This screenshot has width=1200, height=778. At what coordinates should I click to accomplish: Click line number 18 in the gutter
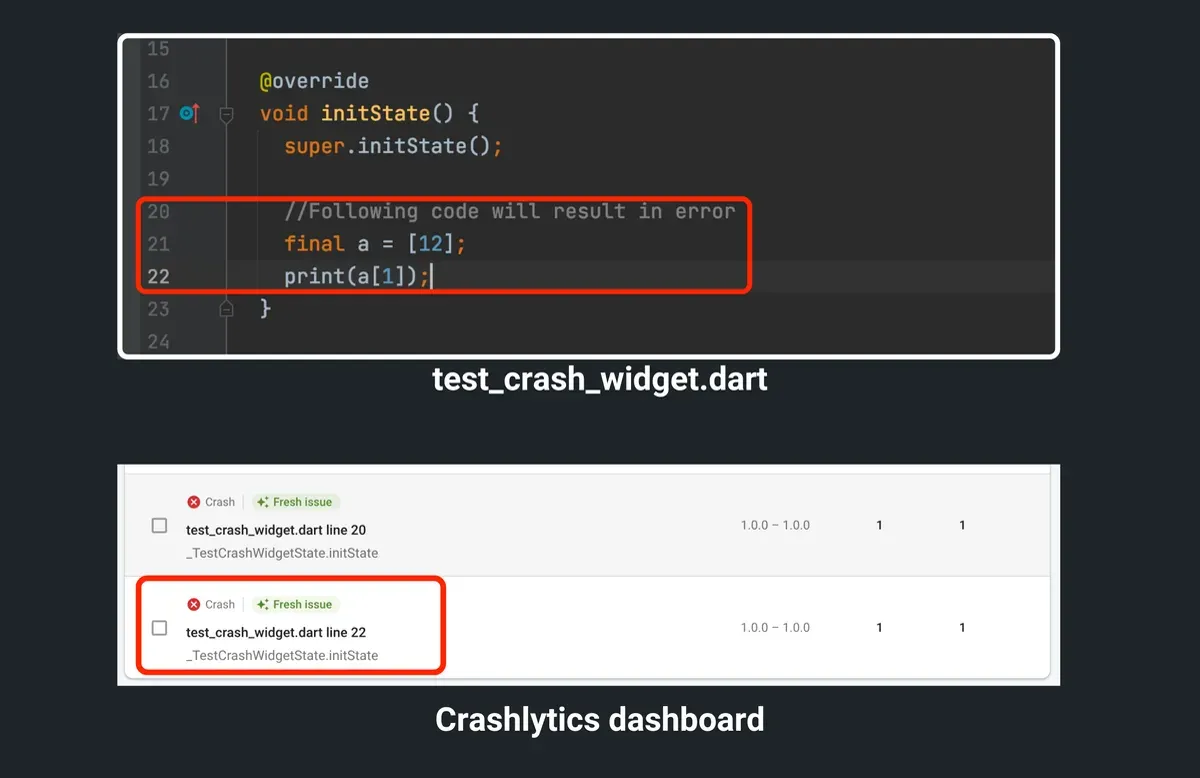coord(159,146)
